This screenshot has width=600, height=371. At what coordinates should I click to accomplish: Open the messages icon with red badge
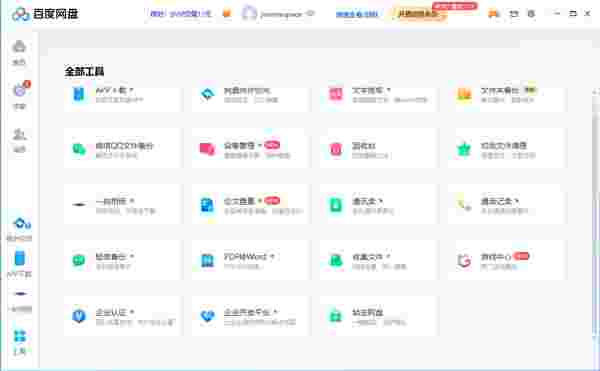coord(20,91)
